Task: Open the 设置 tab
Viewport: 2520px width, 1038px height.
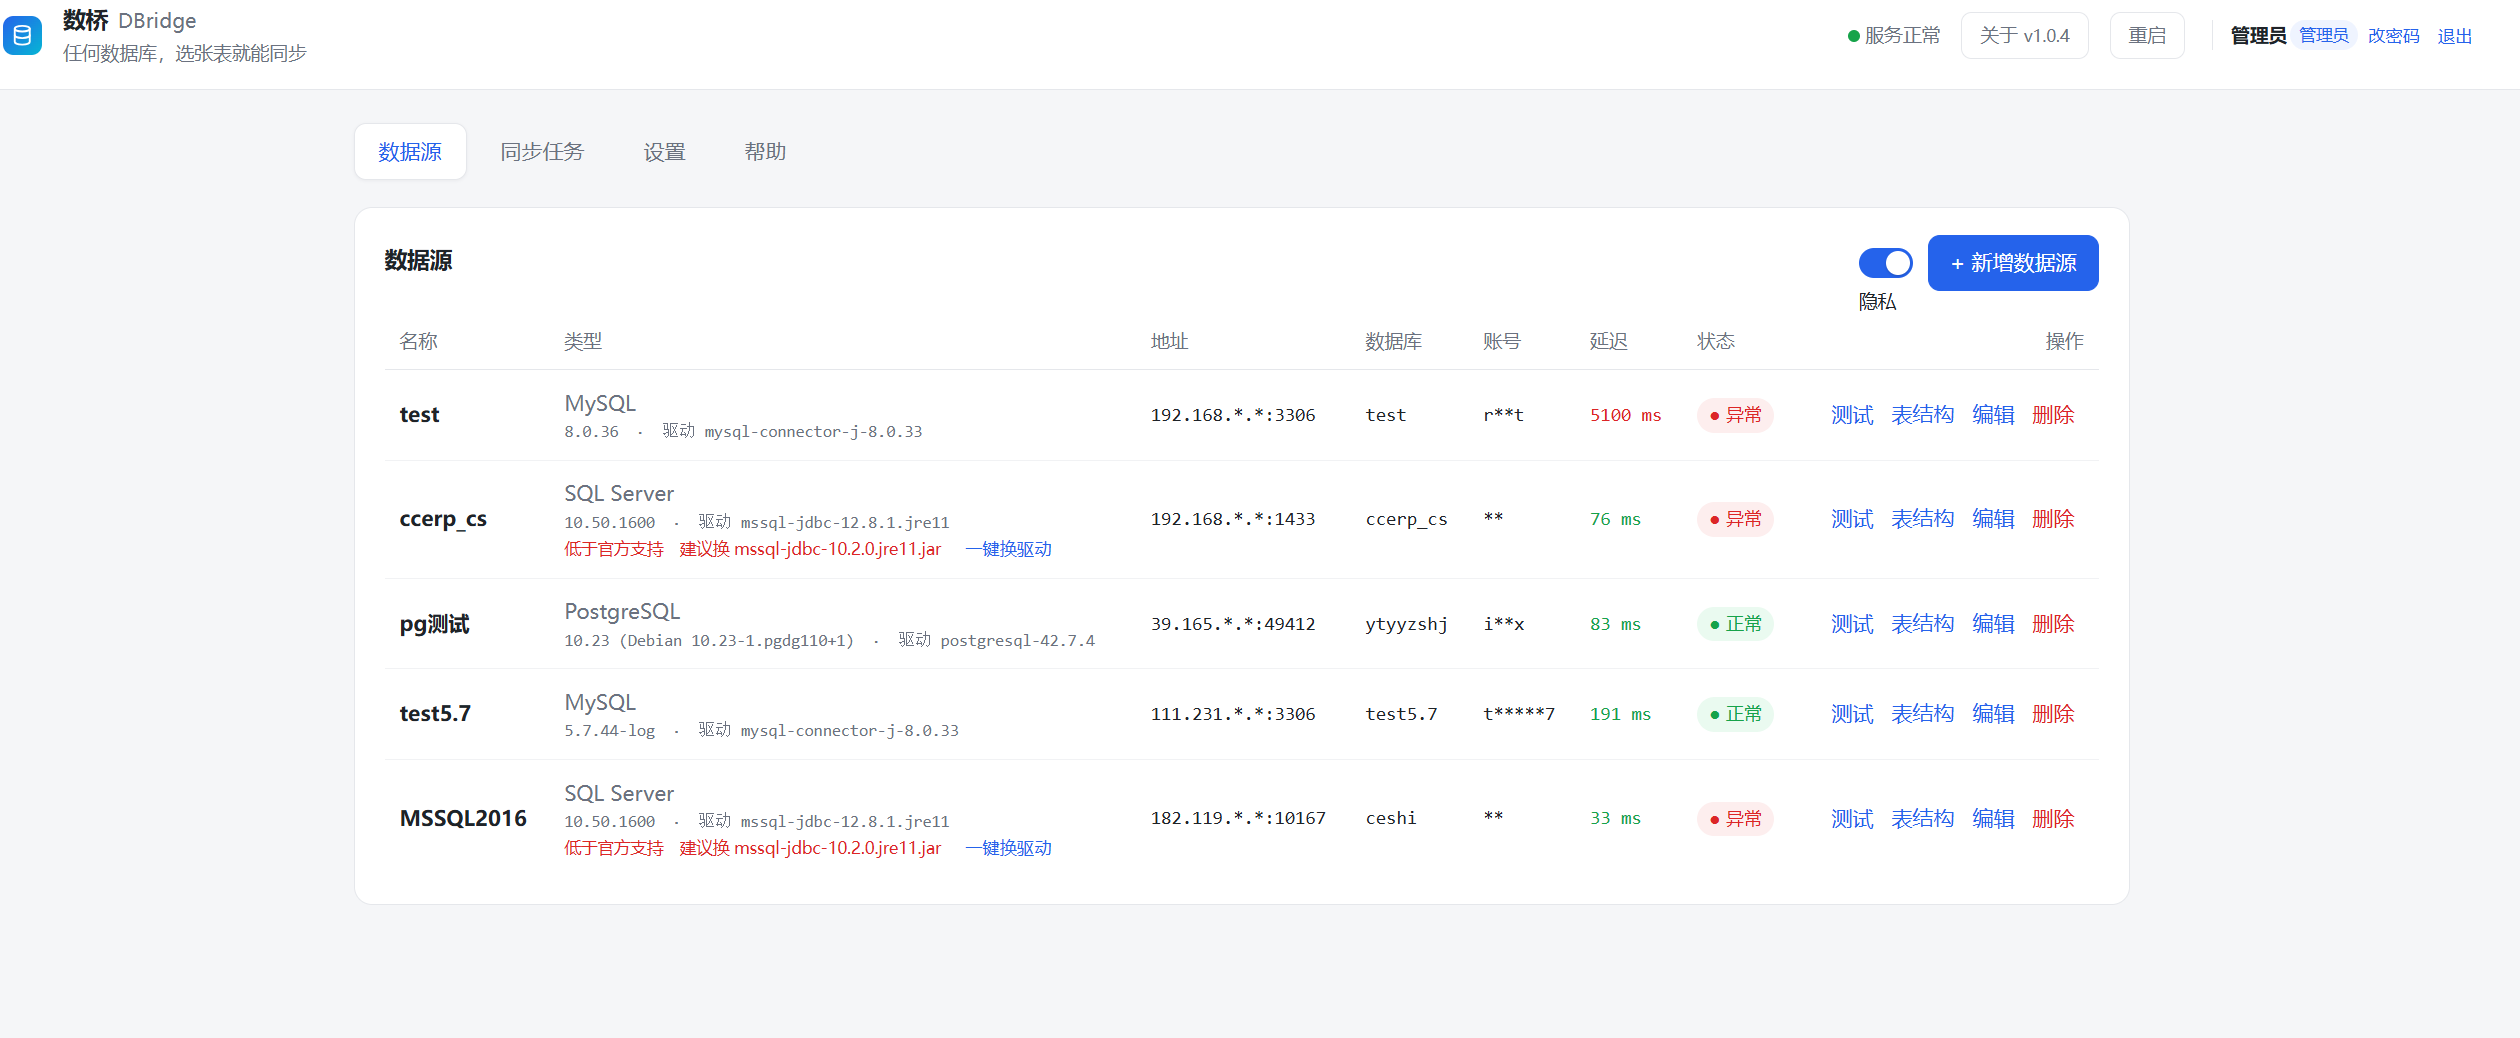Action: pyautogui.click(x=664, y=152)
